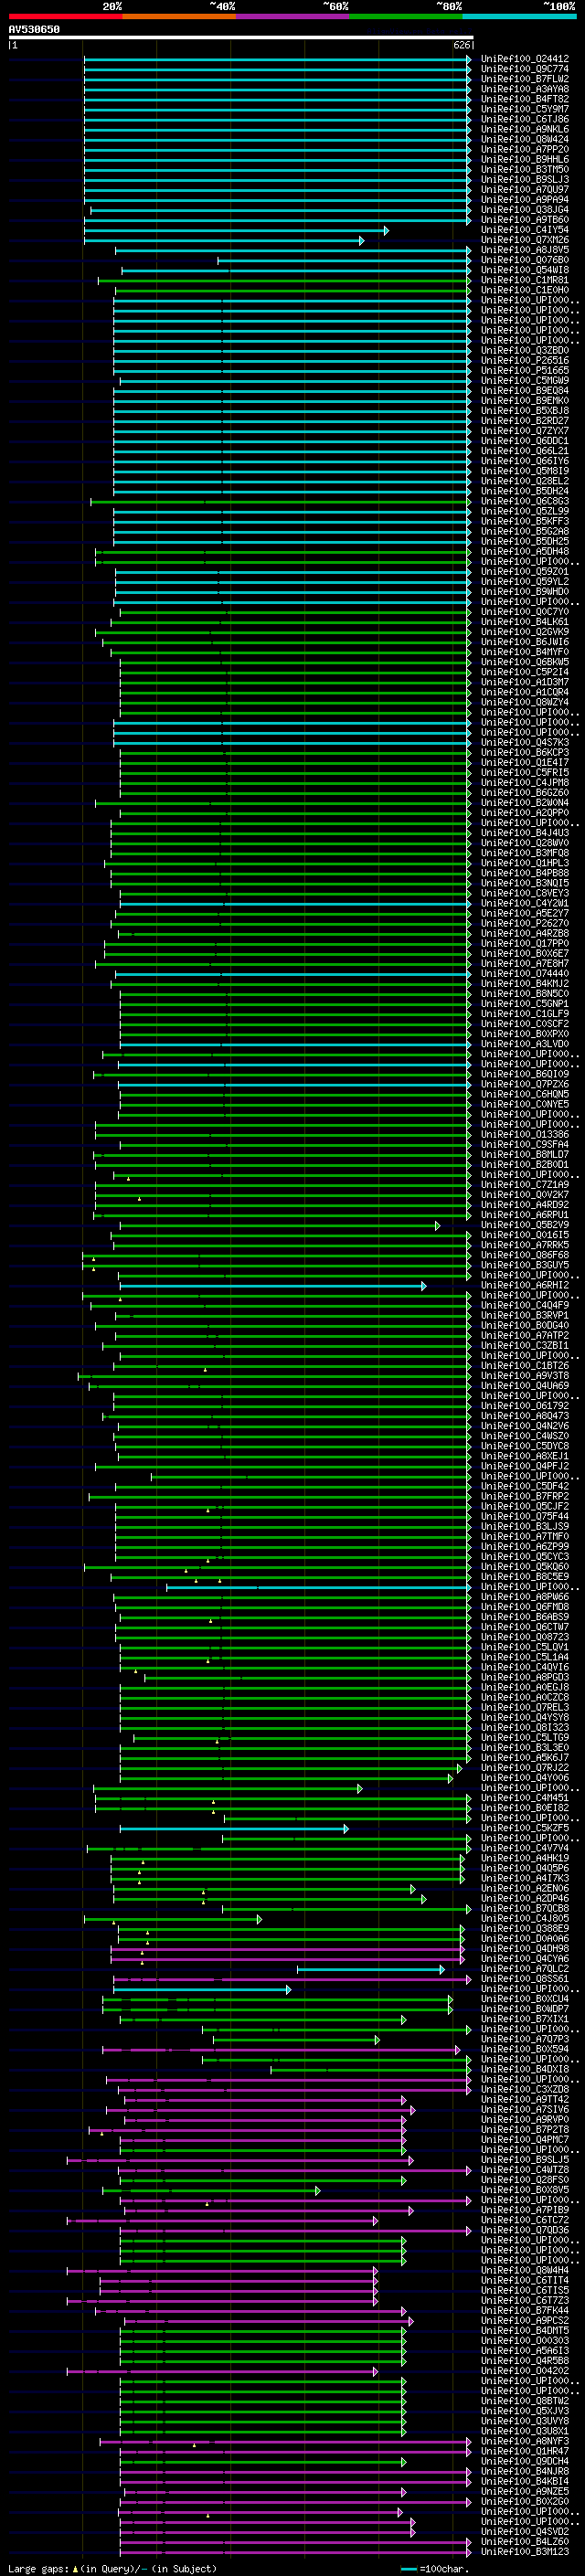Open the UniRef100_A3AYA8 entry

tap(524, 89)
